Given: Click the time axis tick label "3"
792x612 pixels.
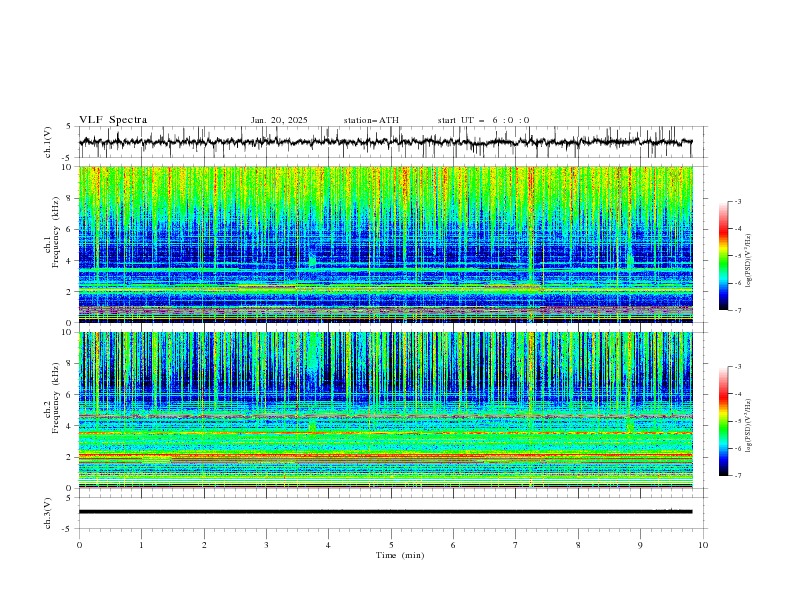Looking at the screenshot, I should coord(266,545).
